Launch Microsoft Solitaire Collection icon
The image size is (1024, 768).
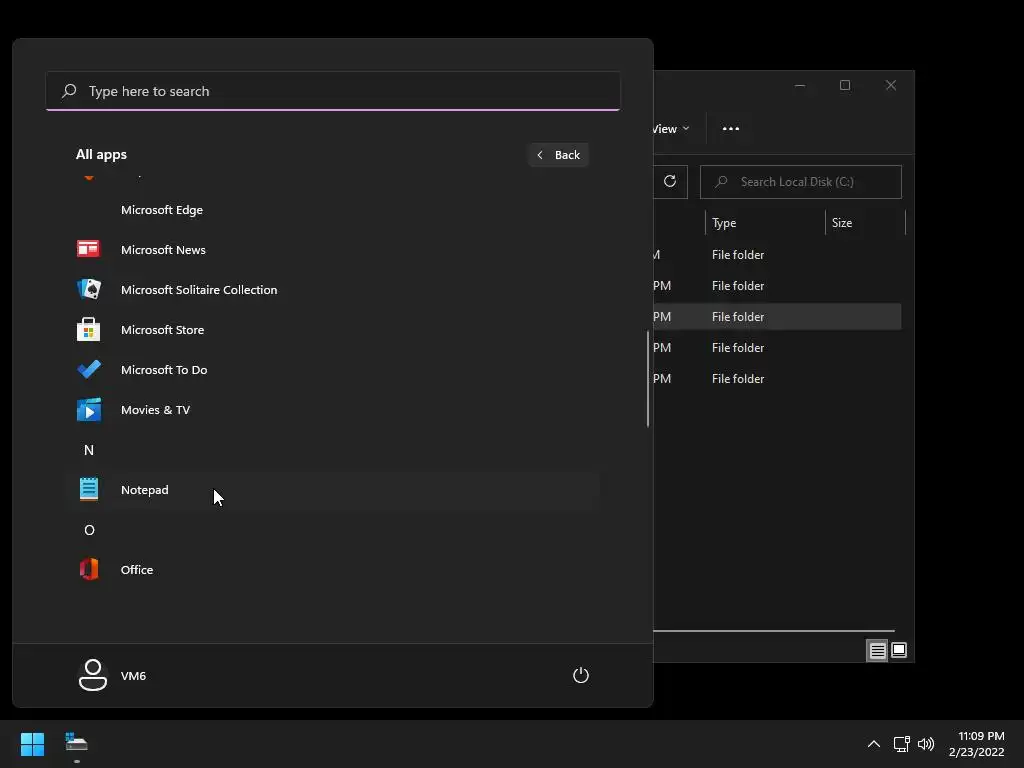pos(88,289)
